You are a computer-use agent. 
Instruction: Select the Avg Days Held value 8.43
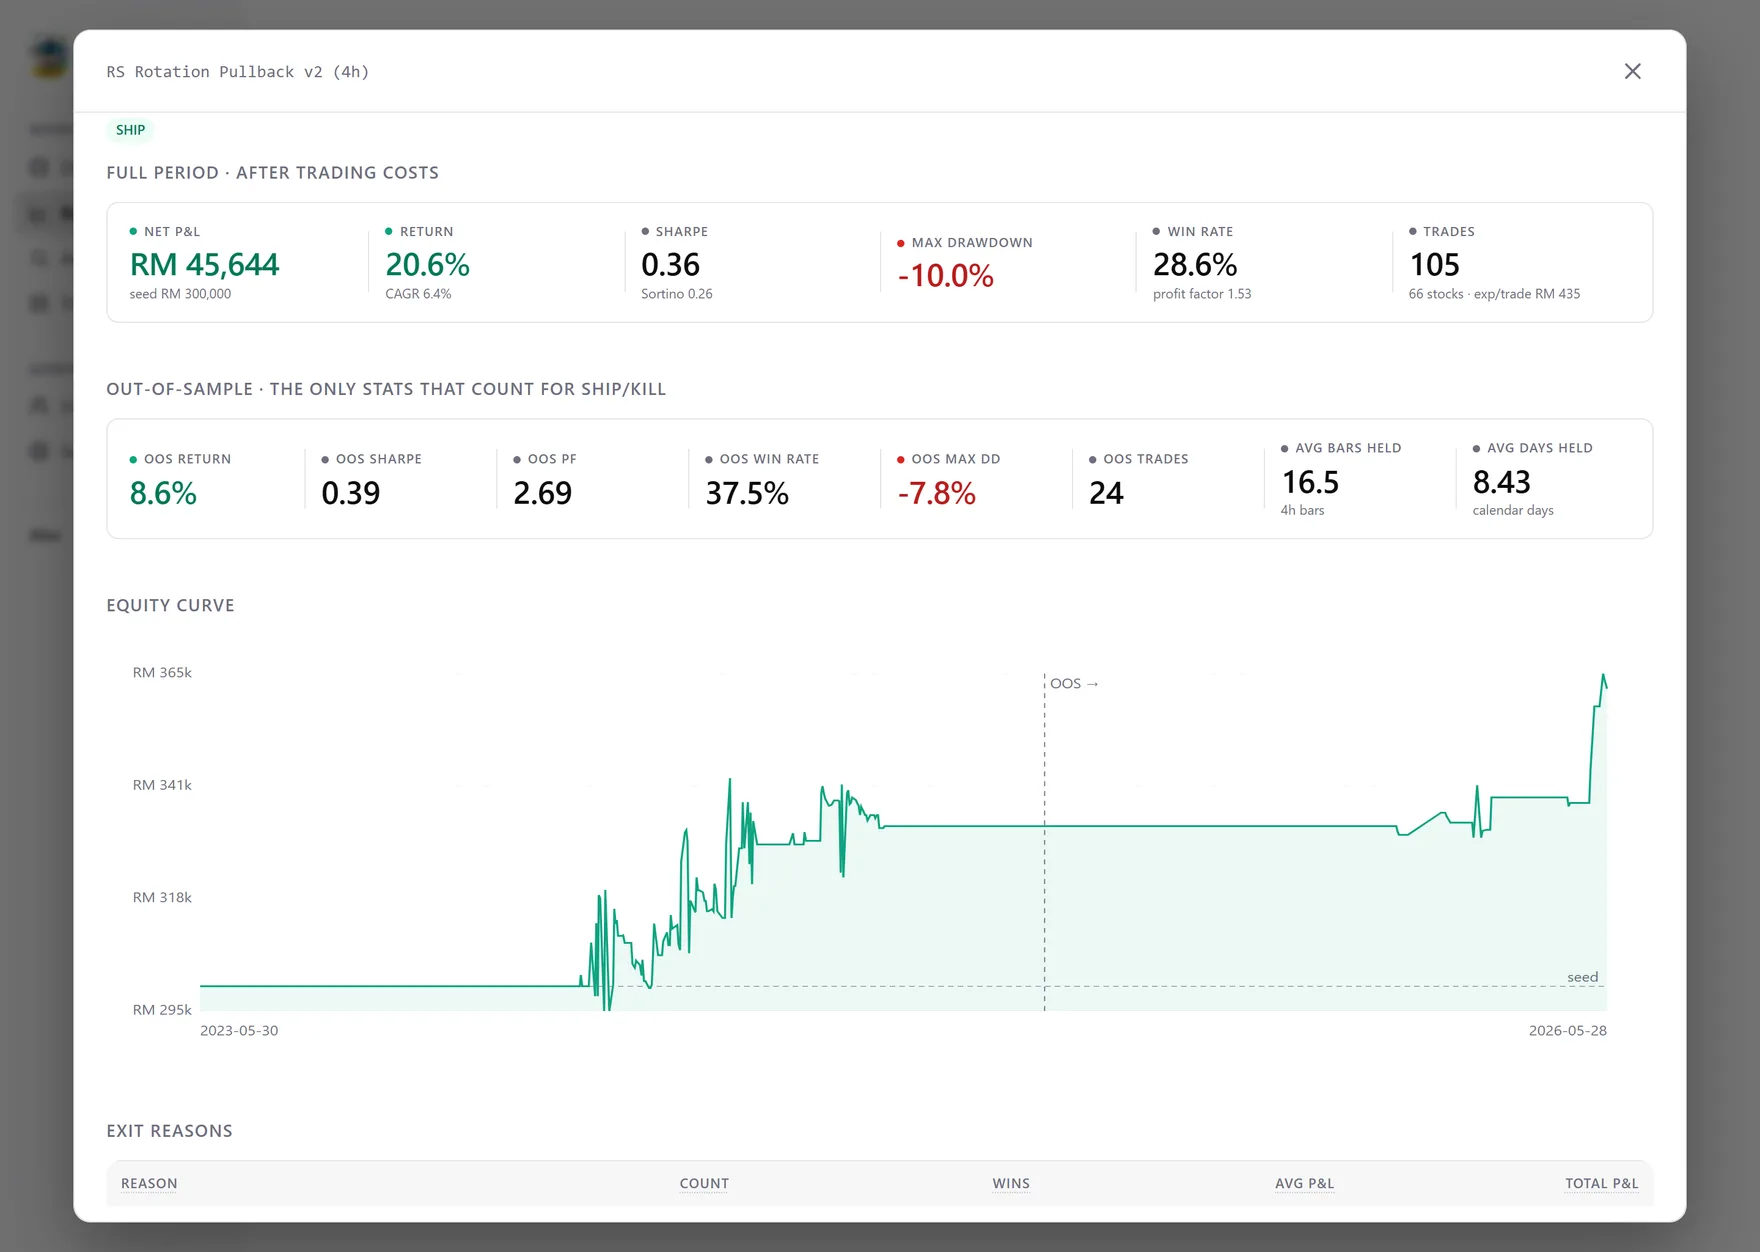(x=1501, y=482)
